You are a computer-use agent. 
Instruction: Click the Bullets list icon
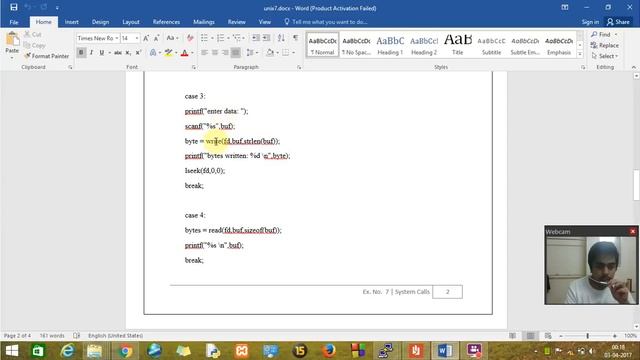click(x=204, y=38)
